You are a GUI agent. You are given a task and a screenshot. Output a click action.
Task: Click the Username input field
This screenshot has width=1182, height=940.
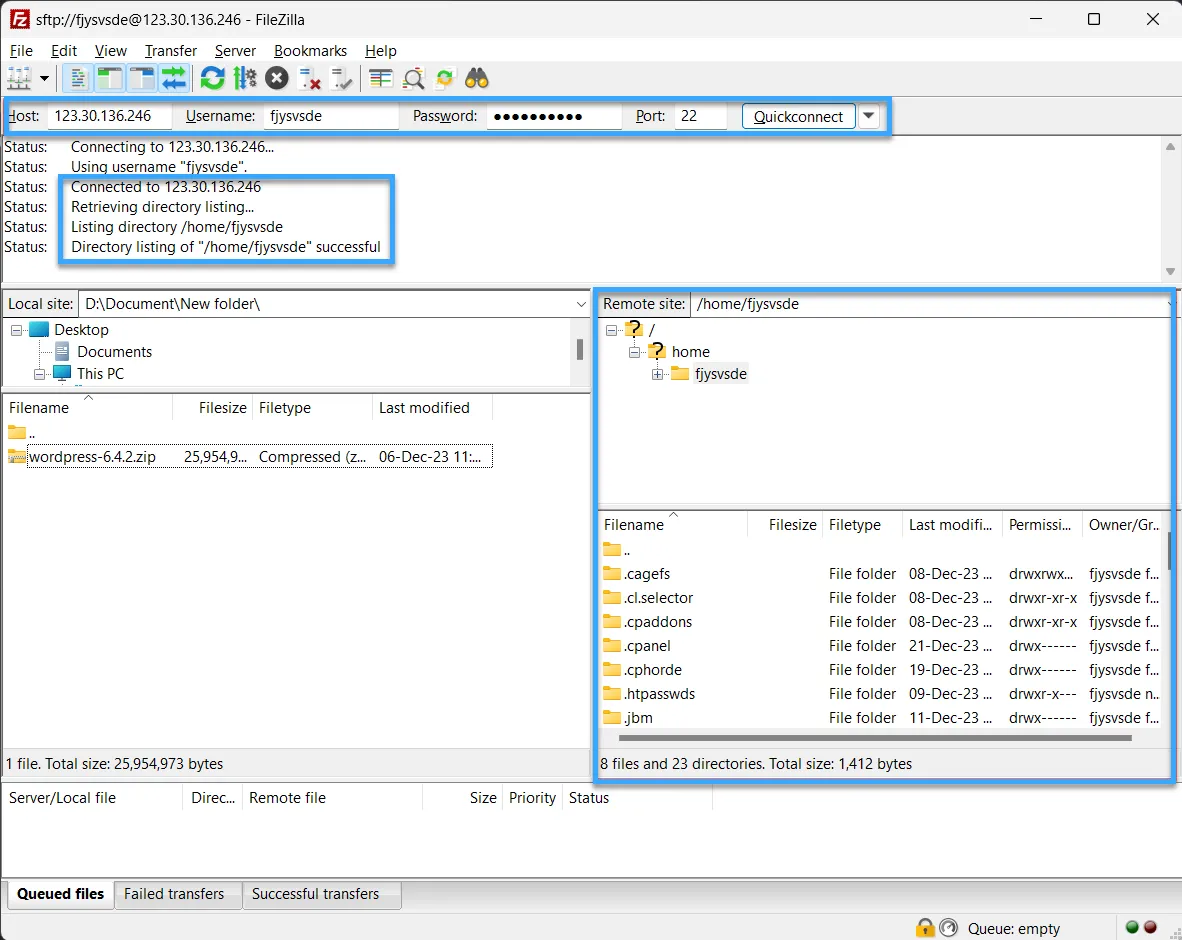[330, 116]
